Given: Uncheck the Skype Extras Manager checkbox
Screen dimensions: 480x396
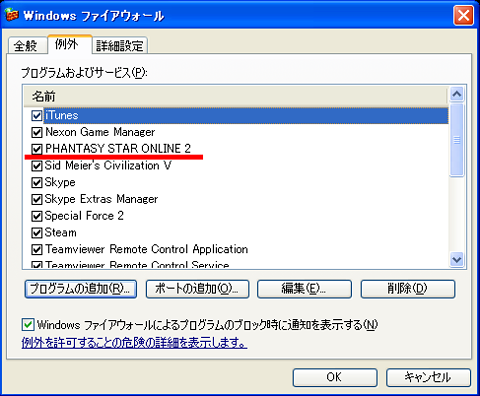Looking at the screenshot, I should coord(36,199).
